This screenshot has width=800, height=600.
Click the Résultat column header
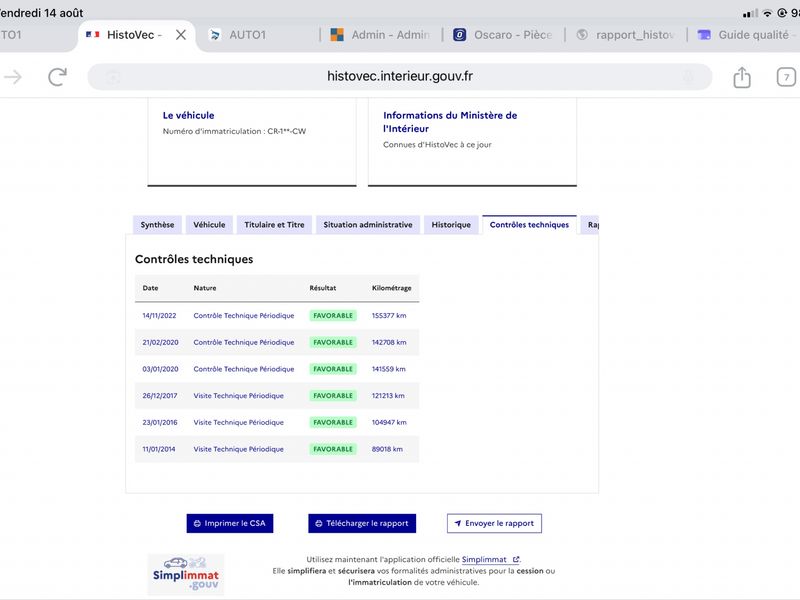pos(322,288)
